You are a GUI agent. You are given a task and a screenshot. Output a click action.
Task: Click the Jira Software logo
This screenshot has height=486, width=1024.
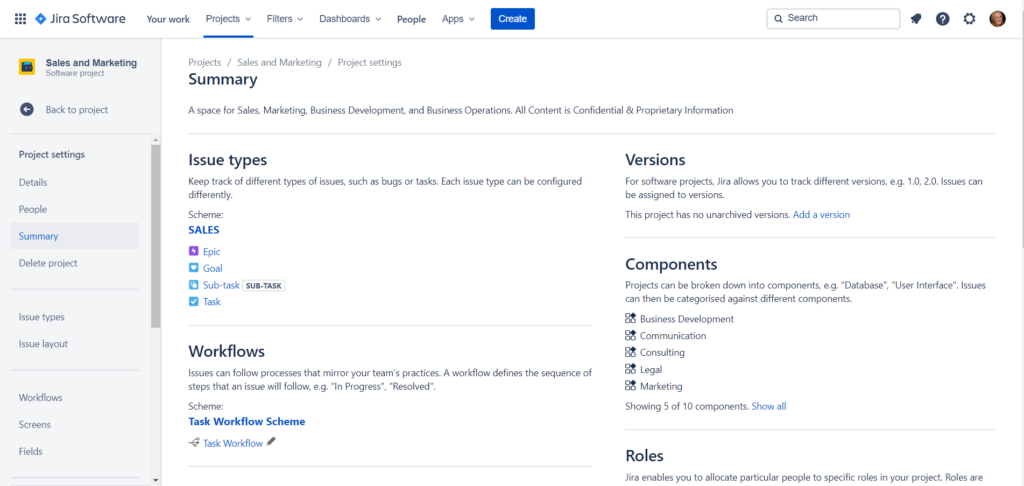tap(80, 19)
